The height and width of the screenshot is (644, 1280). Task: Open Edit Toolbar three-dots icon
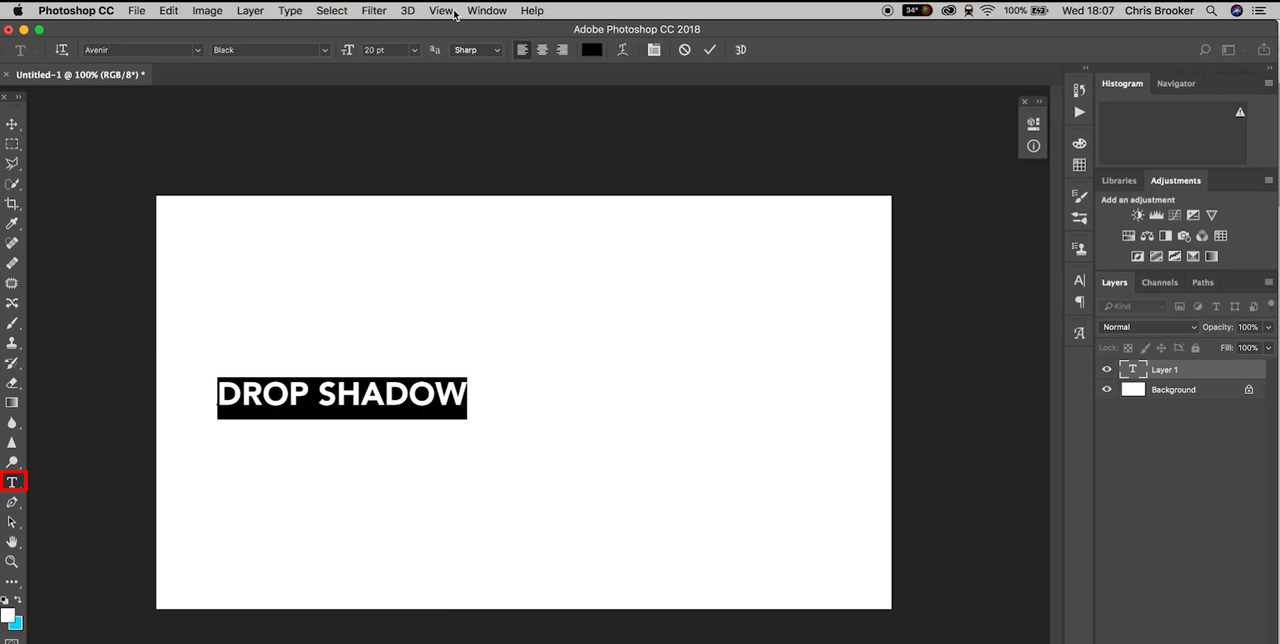12,581
